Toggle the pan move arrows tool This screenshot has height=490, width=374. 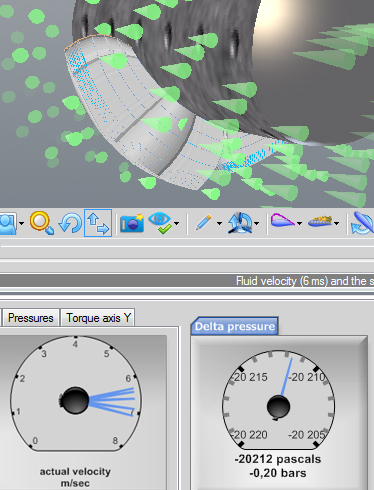coord(98,223)
